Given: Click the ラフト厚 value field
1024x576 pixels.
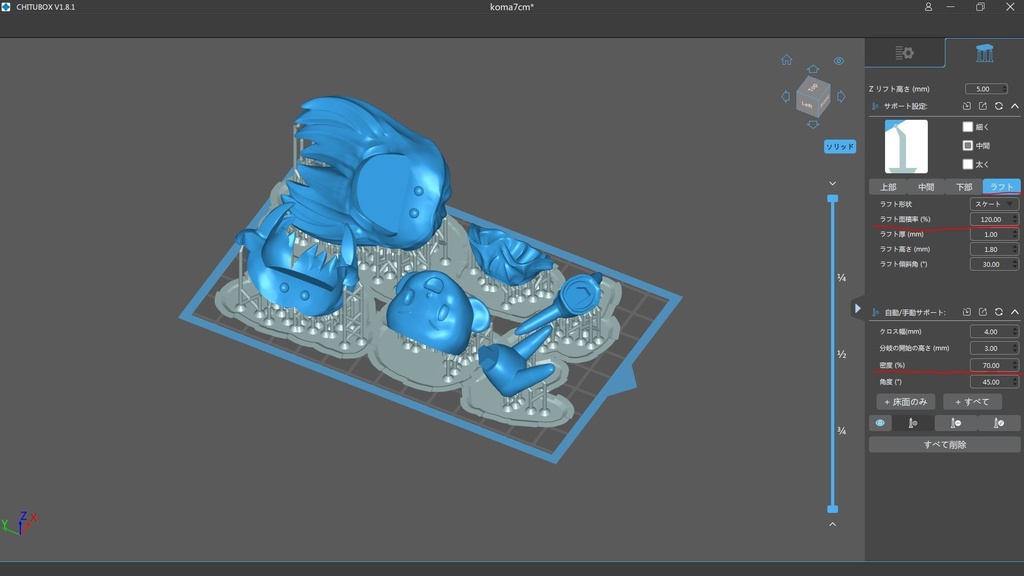Looking at the screenshot, I should [x=994, y=234].
